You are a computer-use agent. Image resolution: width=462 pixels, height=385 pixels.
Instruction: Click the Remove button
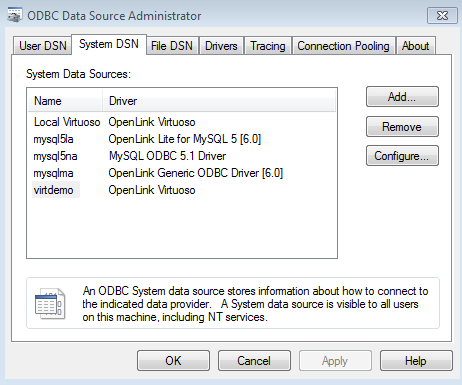[402, 127]
